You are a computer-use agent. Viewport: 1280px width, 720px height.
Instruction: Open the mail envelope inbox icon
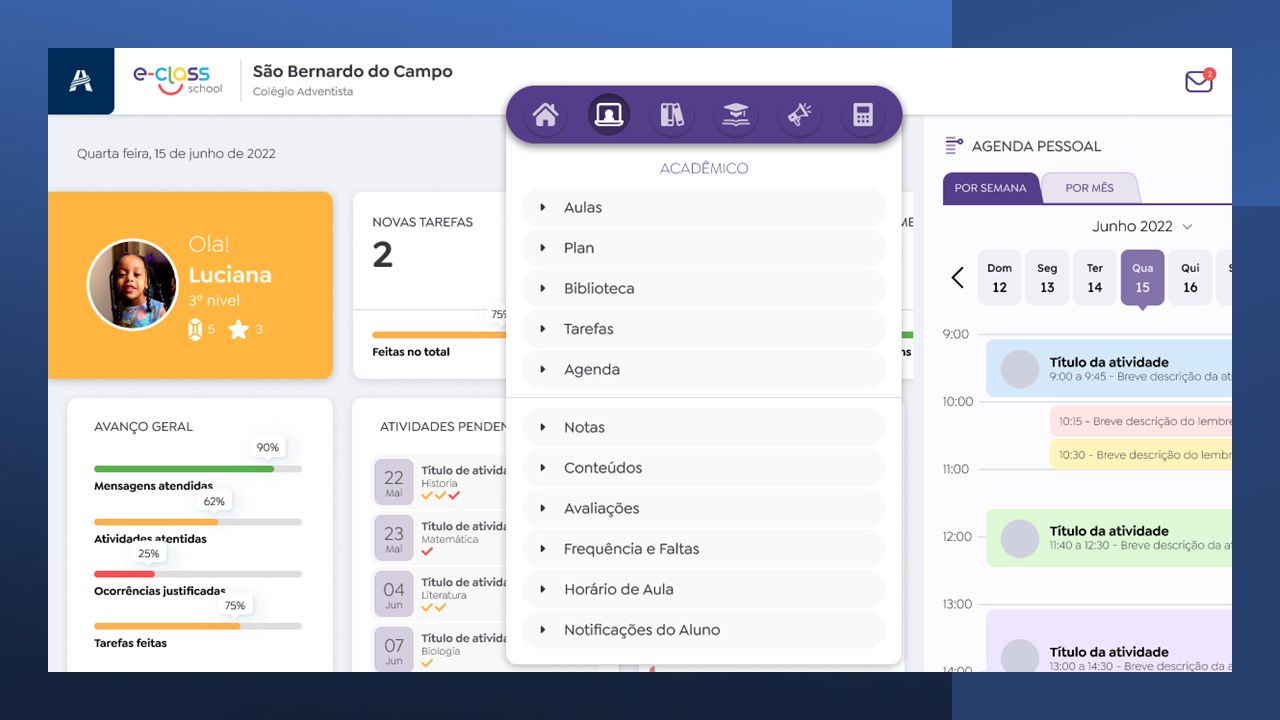(x=1199, y=81)
